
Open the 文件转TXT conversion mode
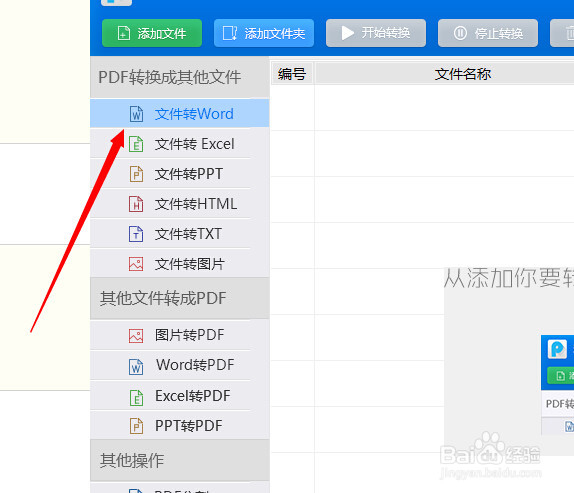(180, 234)
